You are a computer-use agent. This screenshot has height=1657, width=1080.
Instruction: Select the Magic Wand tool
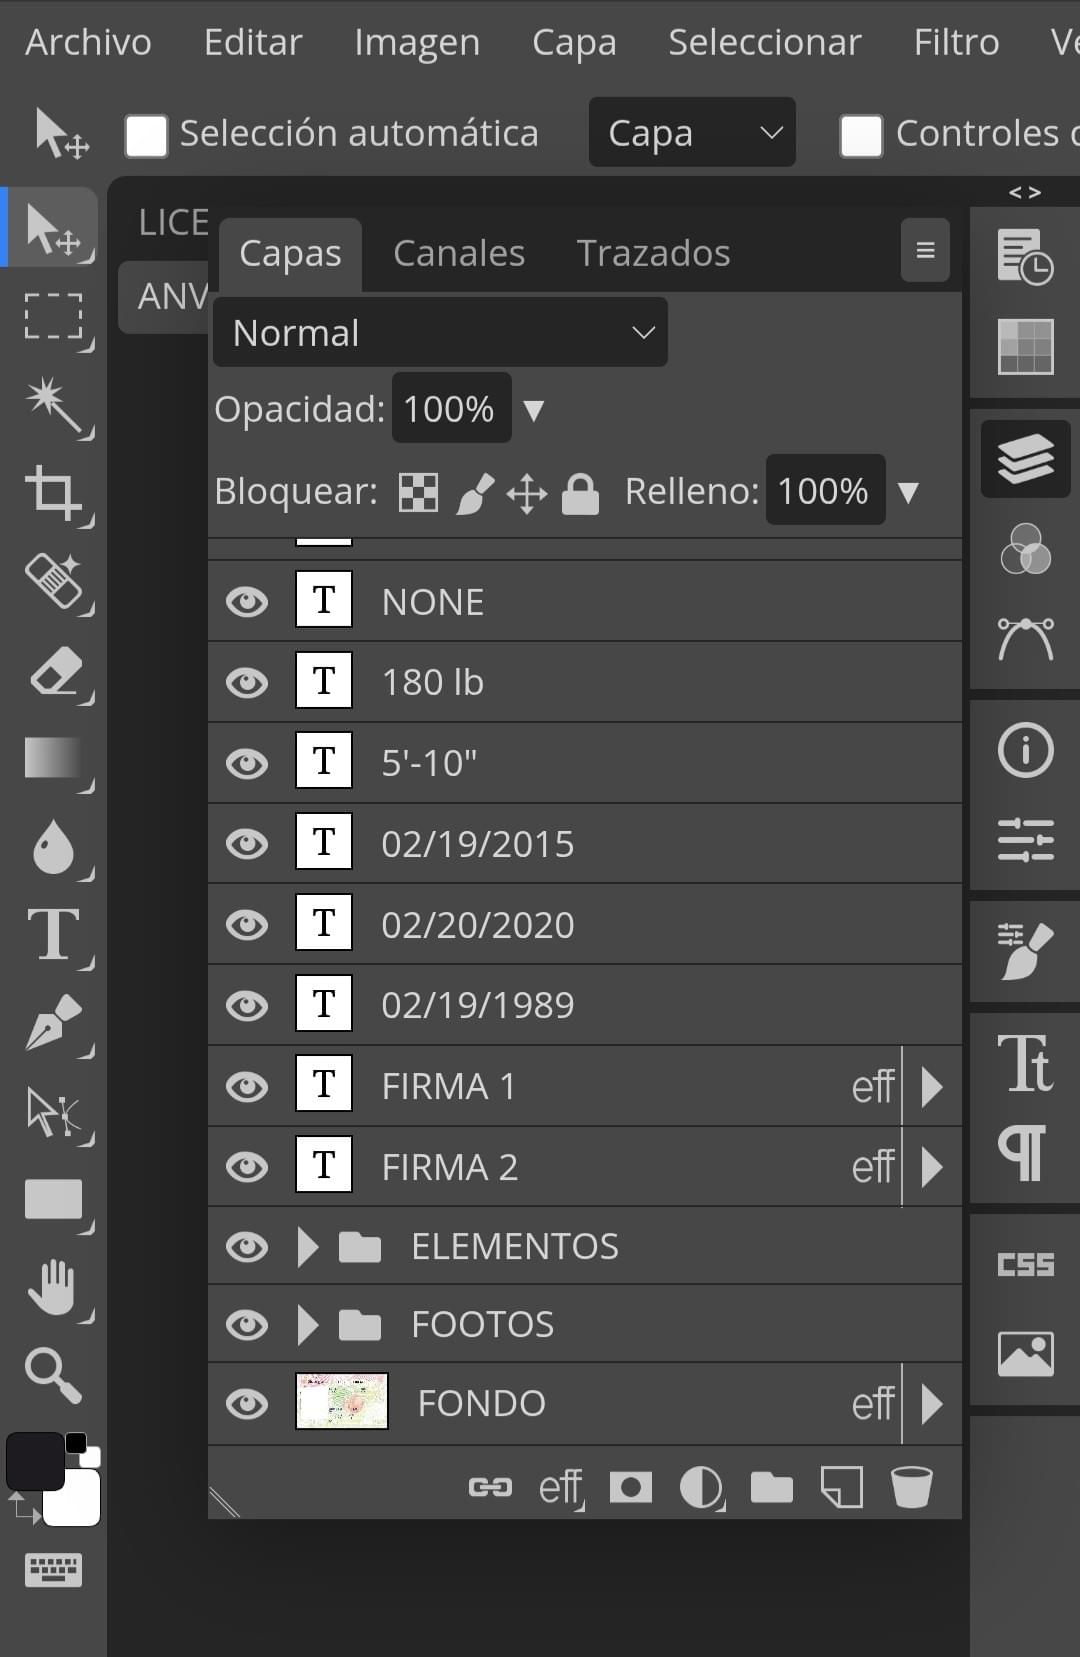[x=54, y=405]
